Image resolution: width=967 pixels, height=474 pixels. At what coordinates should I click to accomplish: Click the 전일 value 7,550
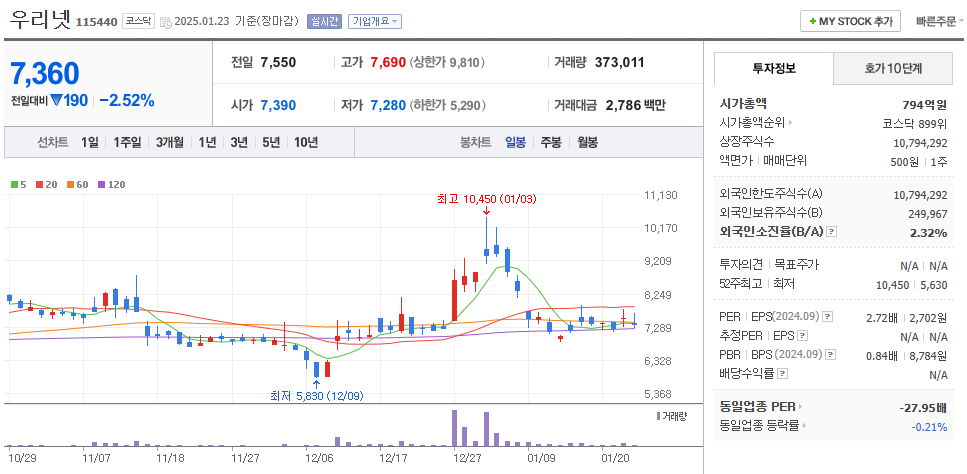(278, 62)
